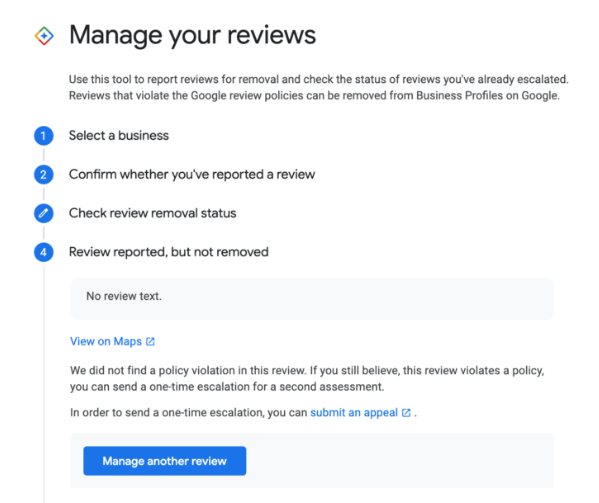This screenshot has width=599, height=503.
Task: Expand the Select a business step
Action: coord(119,136)
